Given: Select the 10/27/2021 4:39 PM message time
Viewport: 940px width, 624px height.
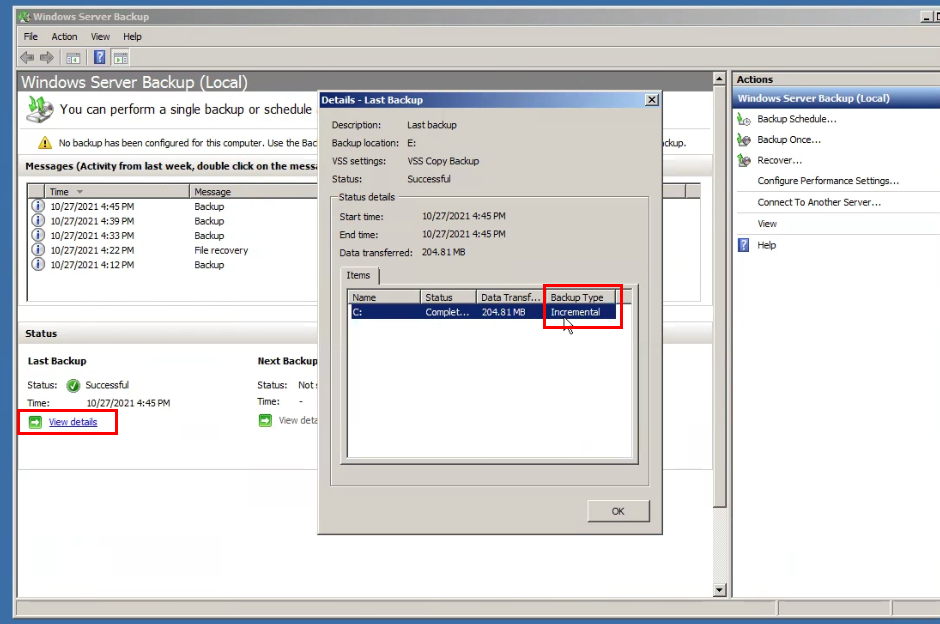Looking at the screenshot, I should [92, 221].
